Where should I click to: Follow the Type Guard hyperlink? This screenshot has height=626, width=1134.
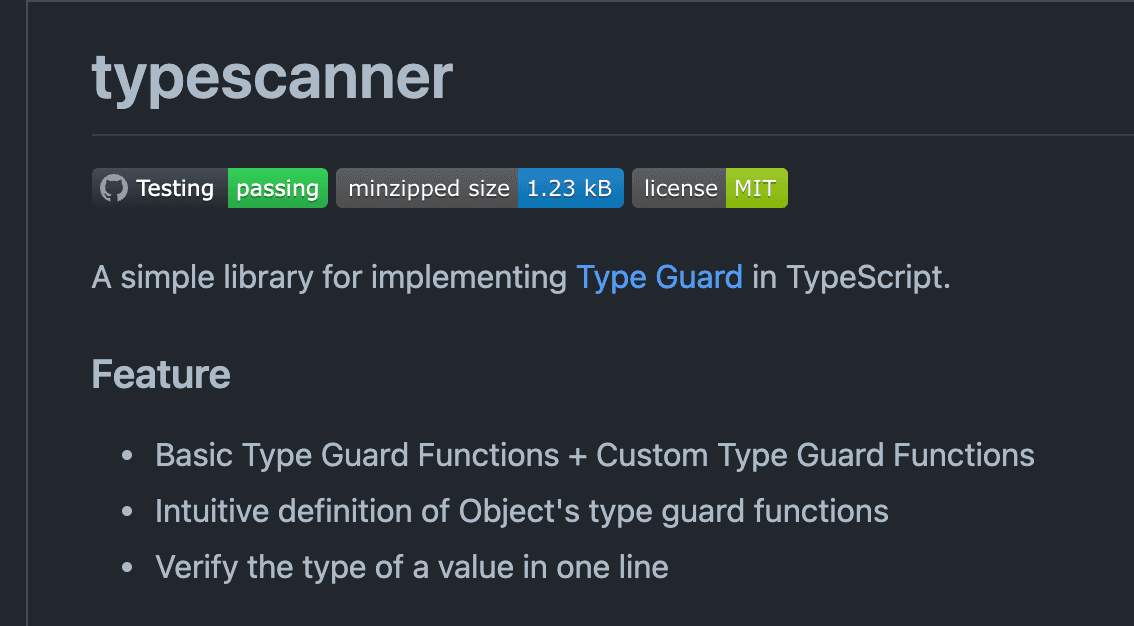pos(659,278)
